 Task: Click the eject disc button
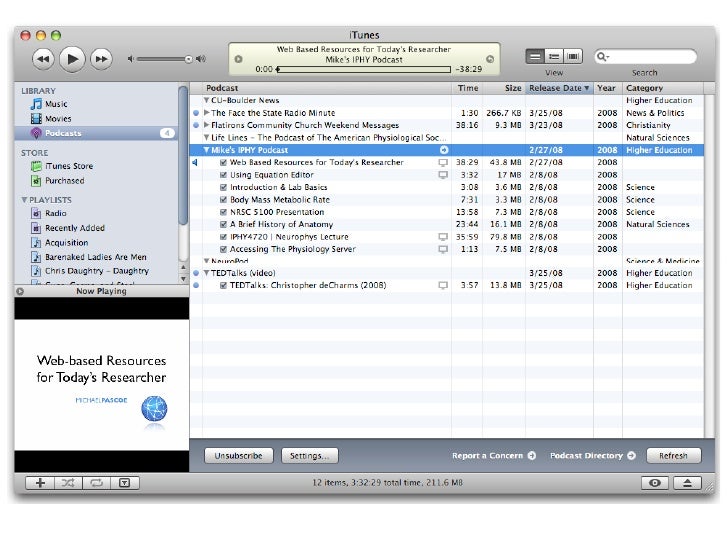point(687,483)
